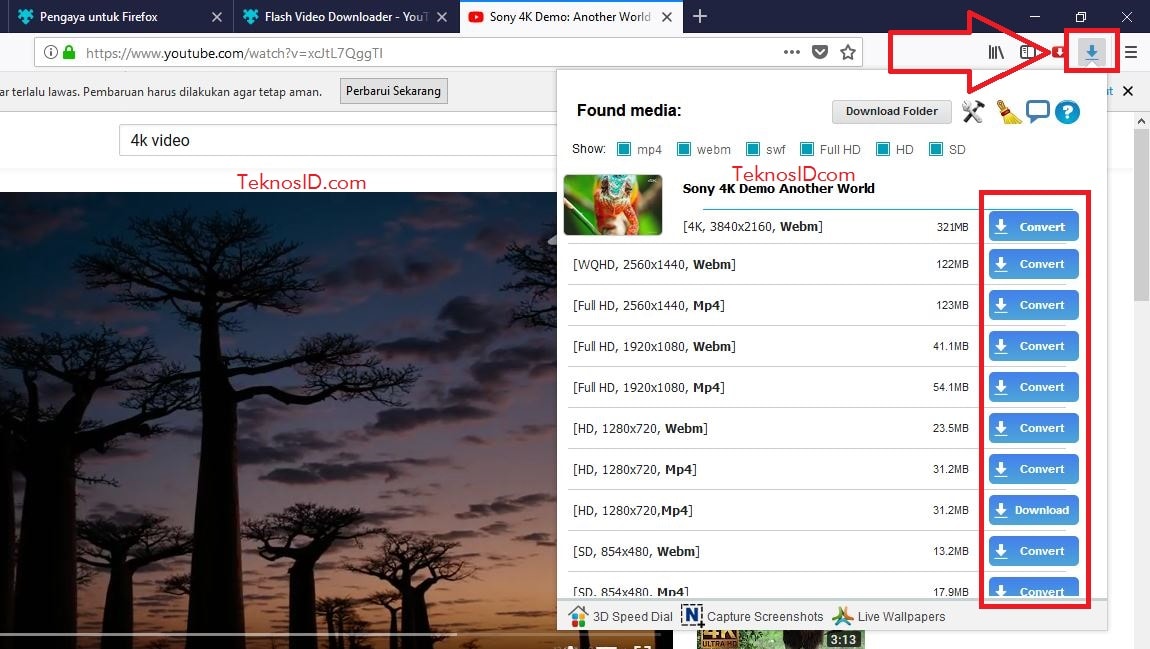
Task: Convert the WQHD 2560x1440 Webm video
Action: (1033, 264)
